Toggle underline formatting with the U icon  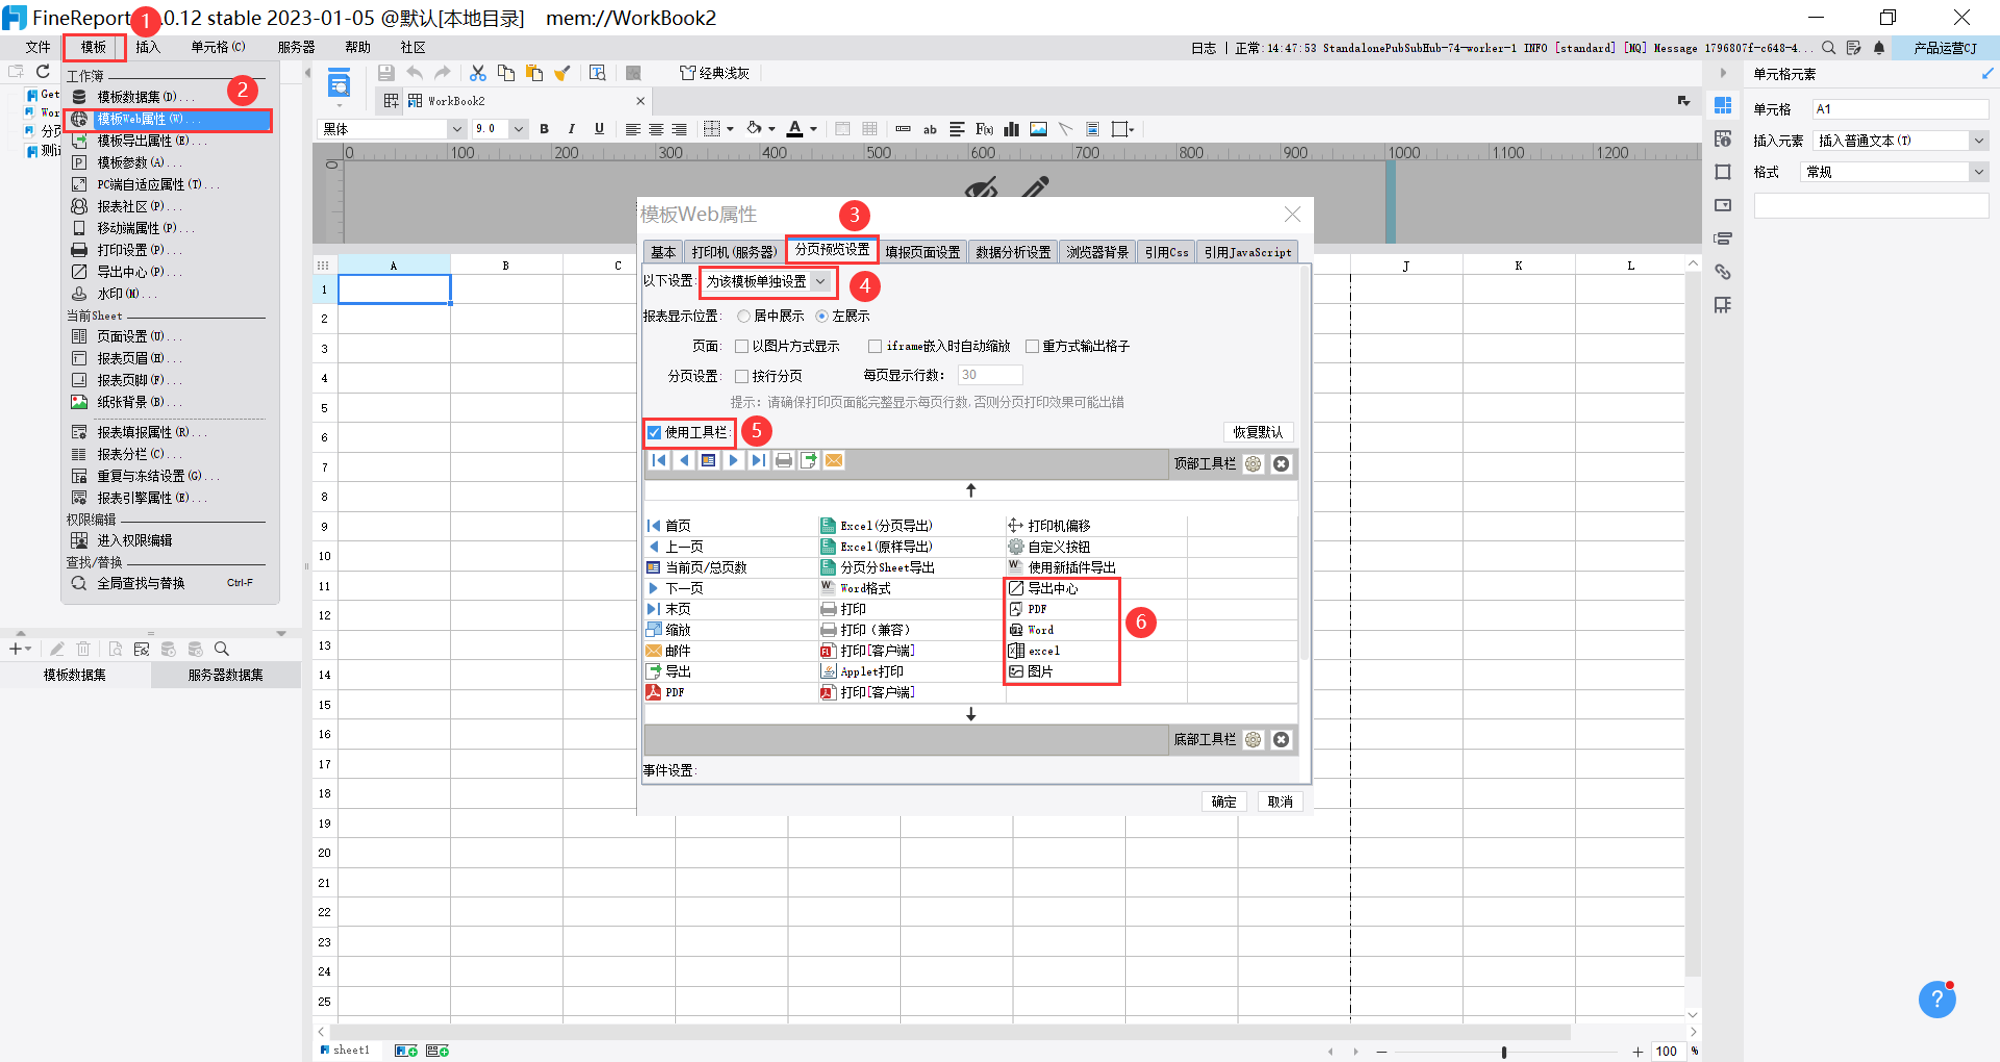pos(599,129)
